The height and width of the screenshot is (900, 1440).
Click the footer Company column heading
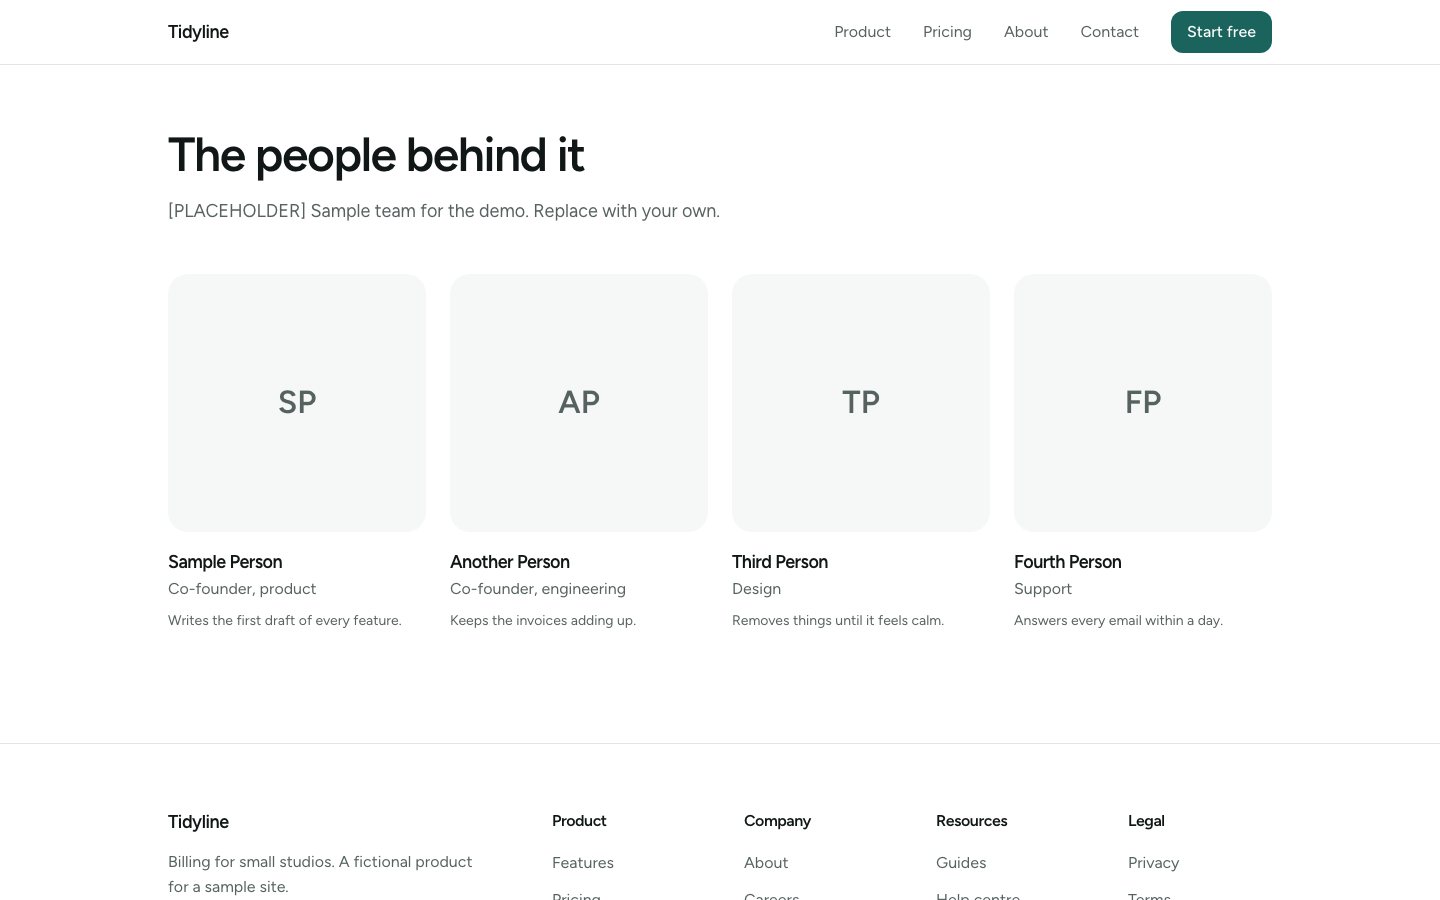(777, 821)
